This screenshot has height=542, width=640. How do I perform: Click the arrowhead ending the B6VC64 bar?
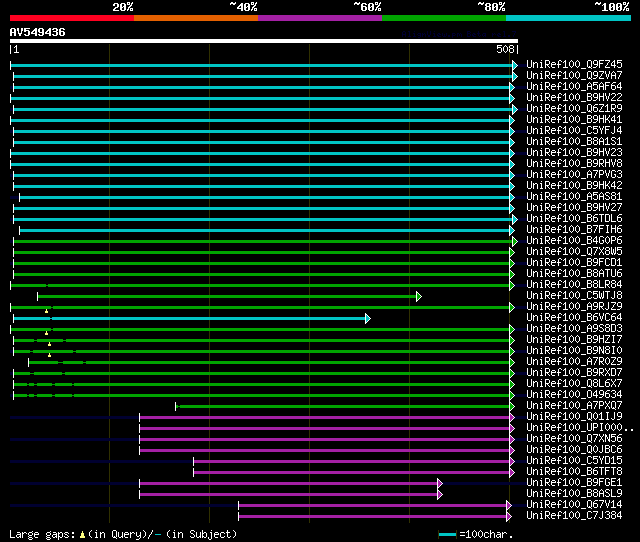(368, 318)
